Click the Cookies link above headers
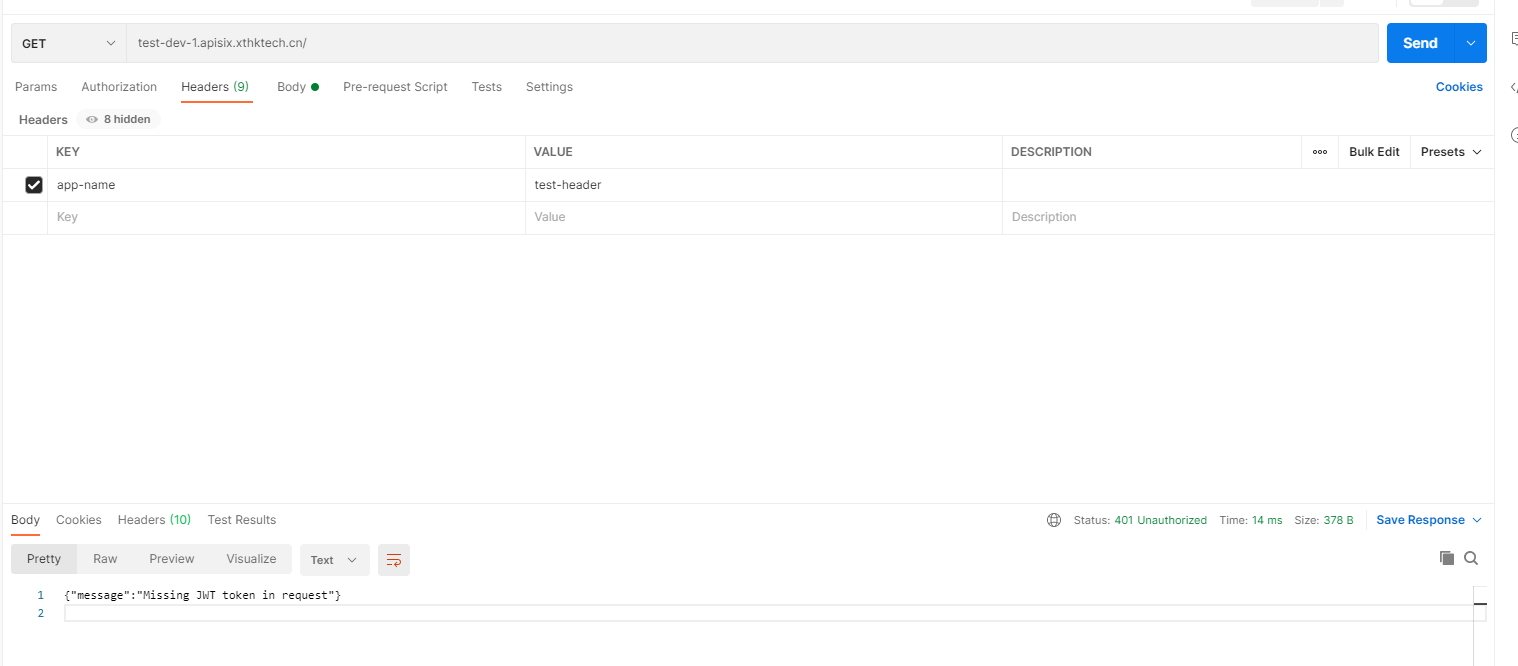This screenshot has height=666, width=1518. pyautogui.click(x=1459, y=87)
